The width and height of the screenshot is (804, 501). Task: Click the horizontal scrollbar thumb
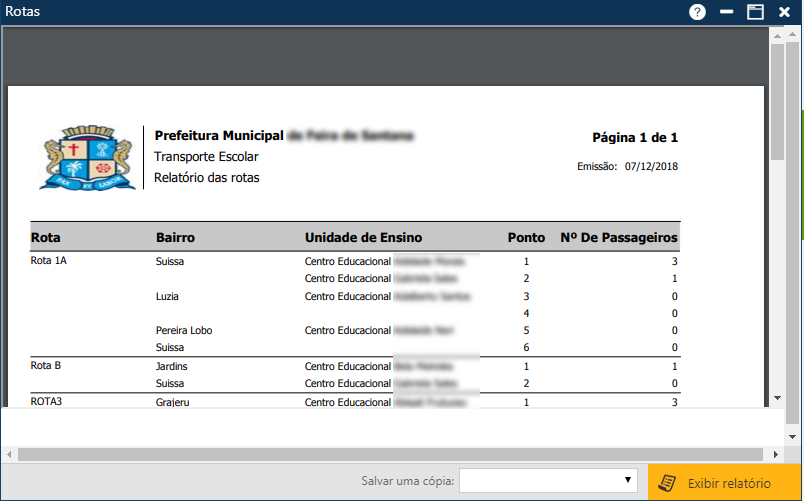click(x=390, y=454)
